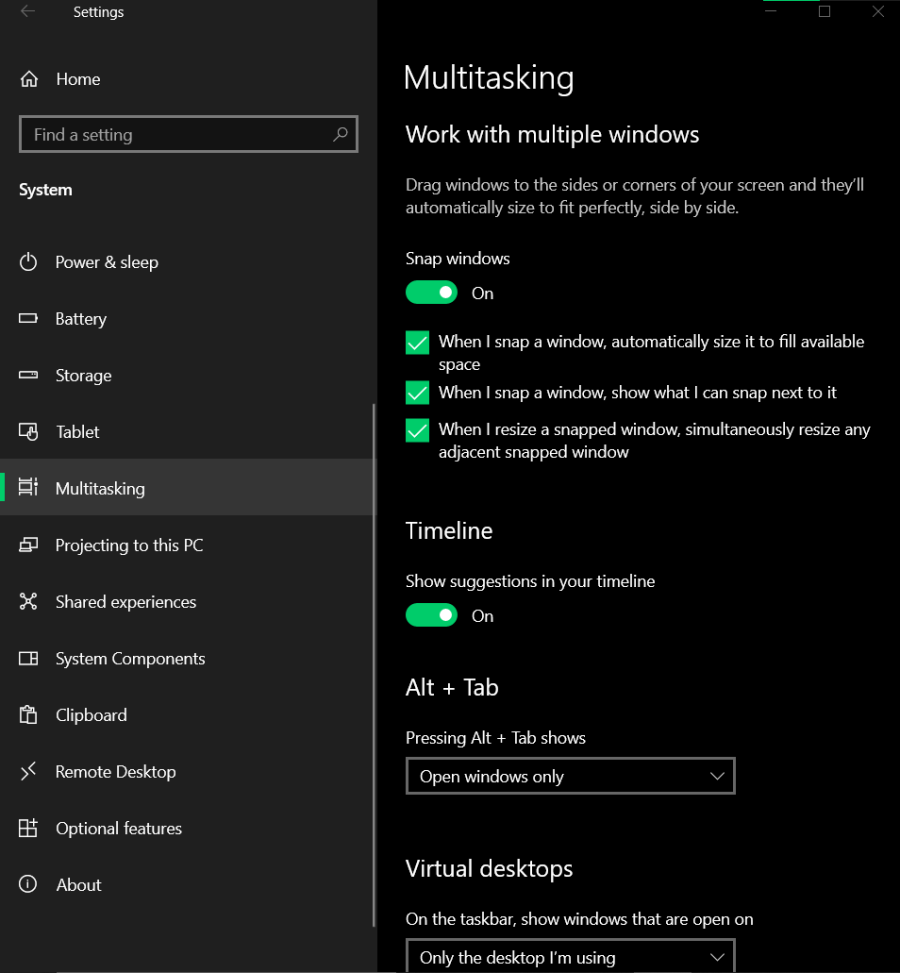
Task: Click the Find a setting search box
Action: [175, 135]
